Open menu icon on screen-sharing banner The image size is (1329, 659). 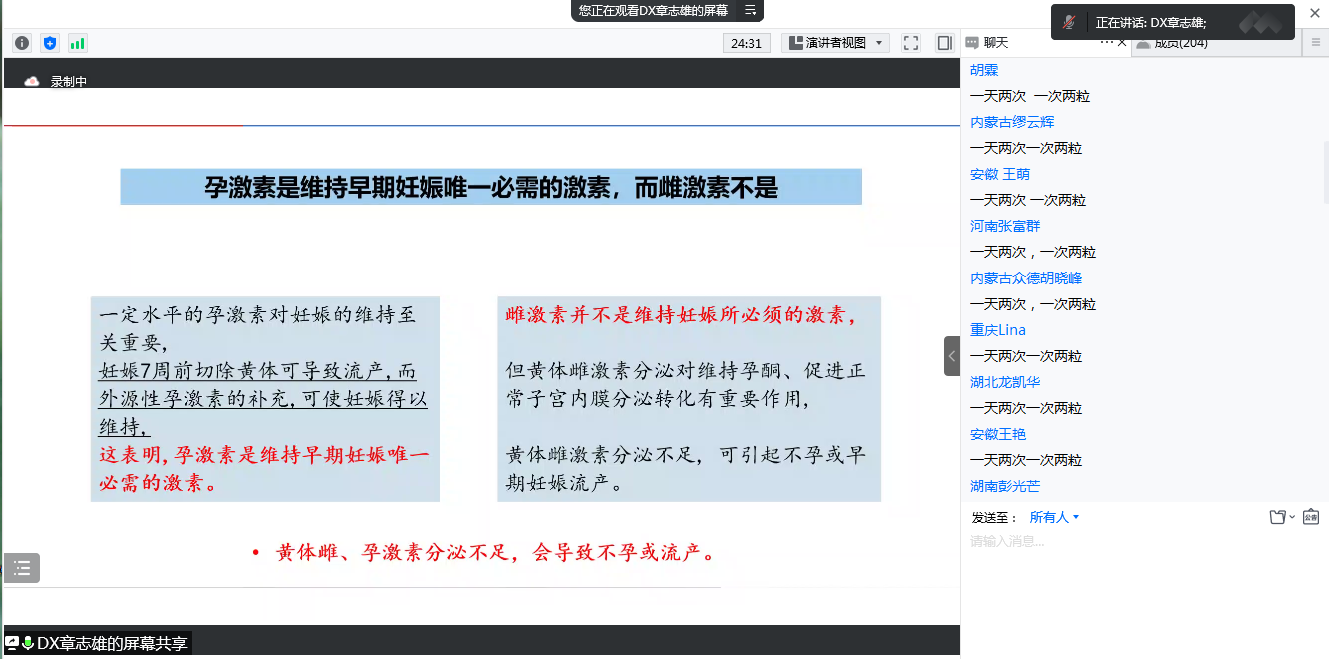(750, 10)
